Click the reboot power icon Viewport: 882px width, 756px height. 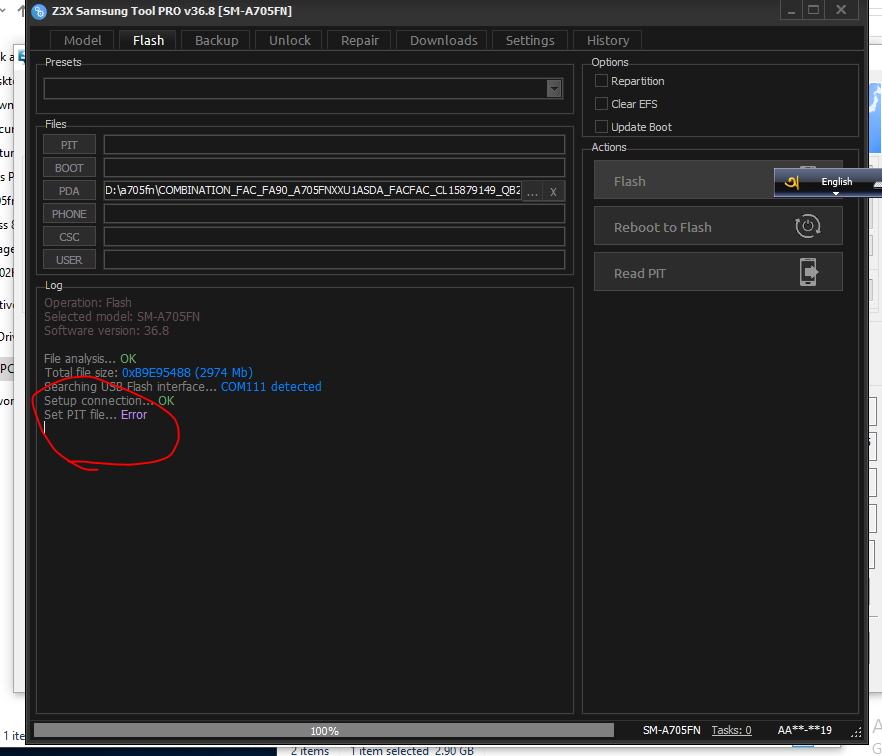pyautogui.click(x=808, y=226)
